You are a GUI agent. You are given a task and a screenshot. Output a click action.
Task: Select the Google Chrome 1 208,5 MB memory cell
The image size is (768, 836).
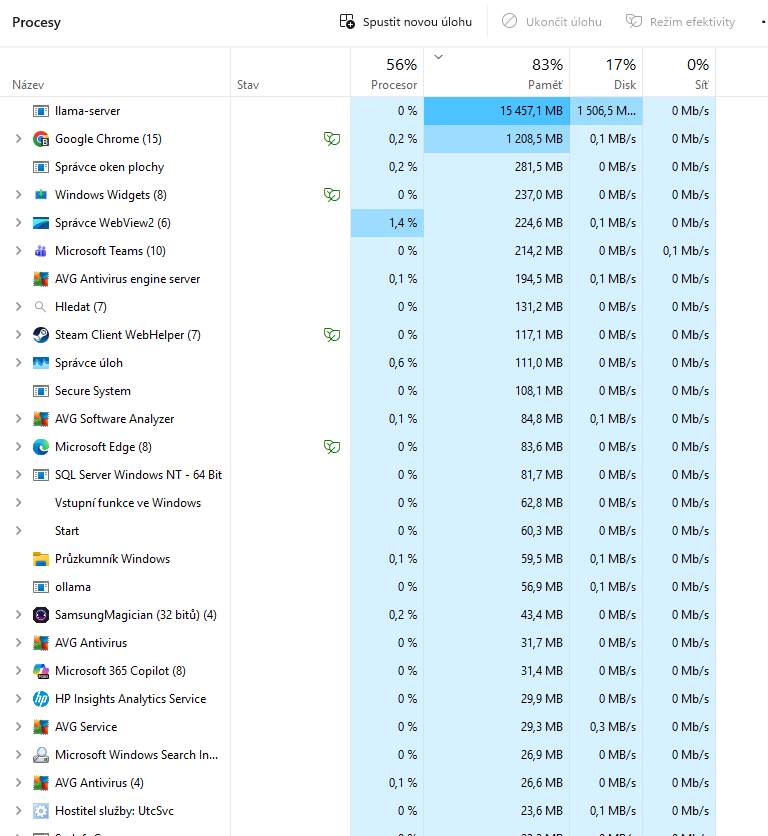pyautogui.click(x=497, y=139)
